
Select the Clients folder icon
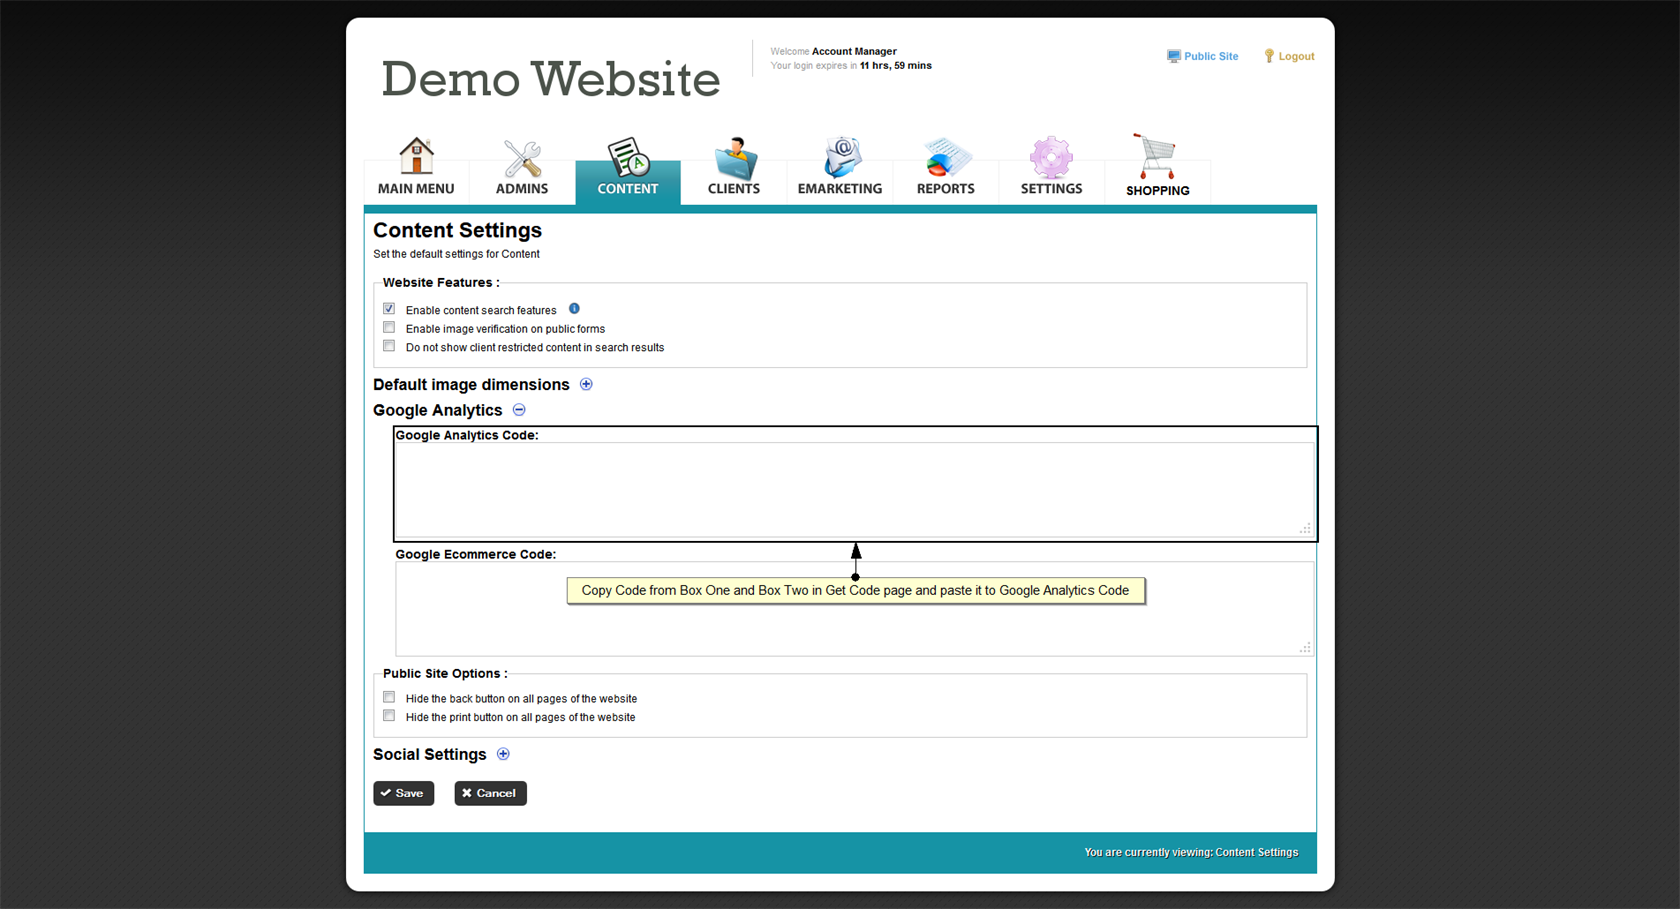tap(734, 158)
